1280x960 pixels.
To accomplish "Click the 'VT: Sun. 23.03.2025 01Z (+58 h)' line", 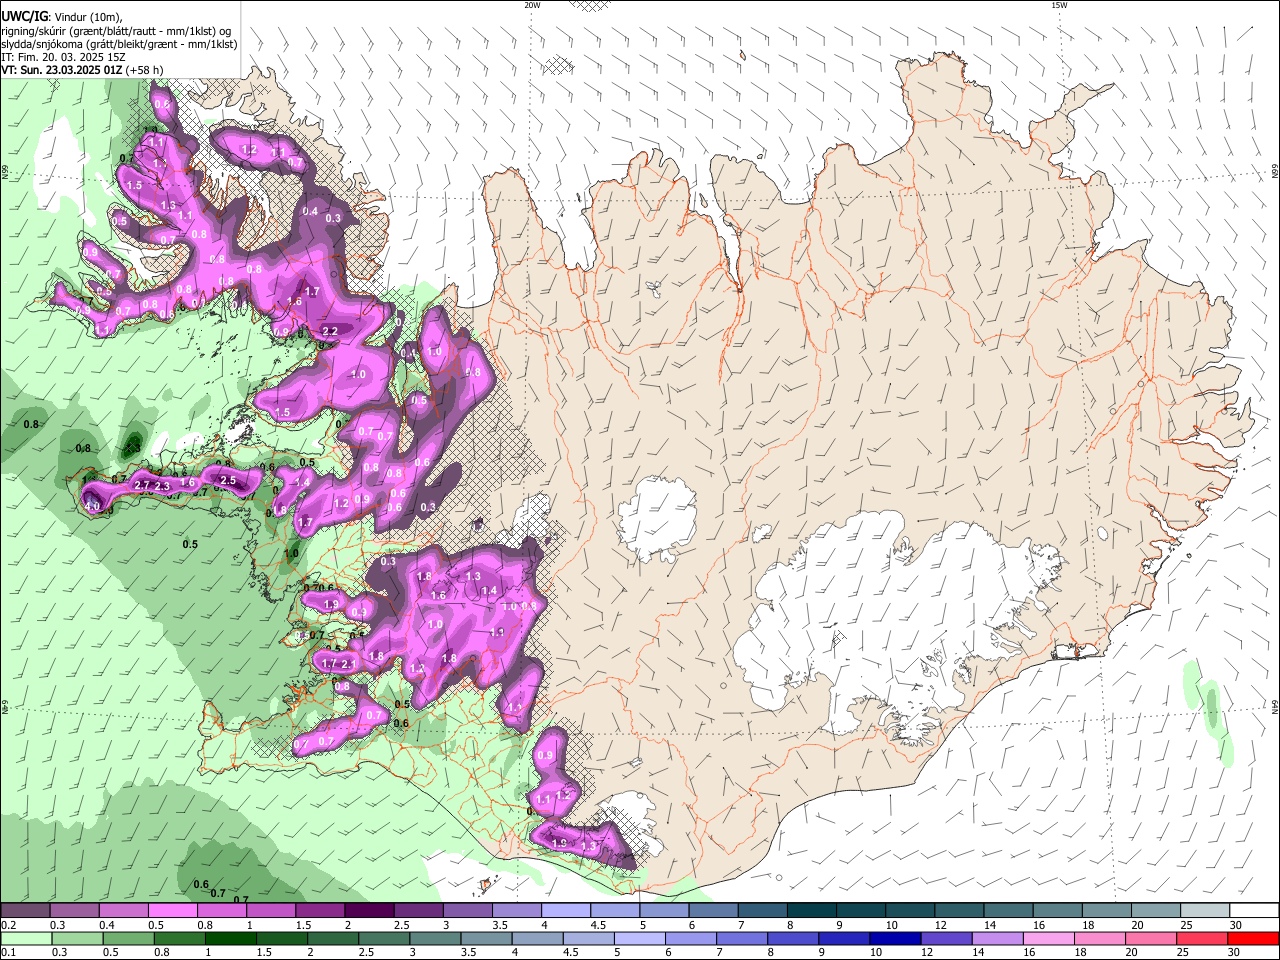I will click(82, 70).
